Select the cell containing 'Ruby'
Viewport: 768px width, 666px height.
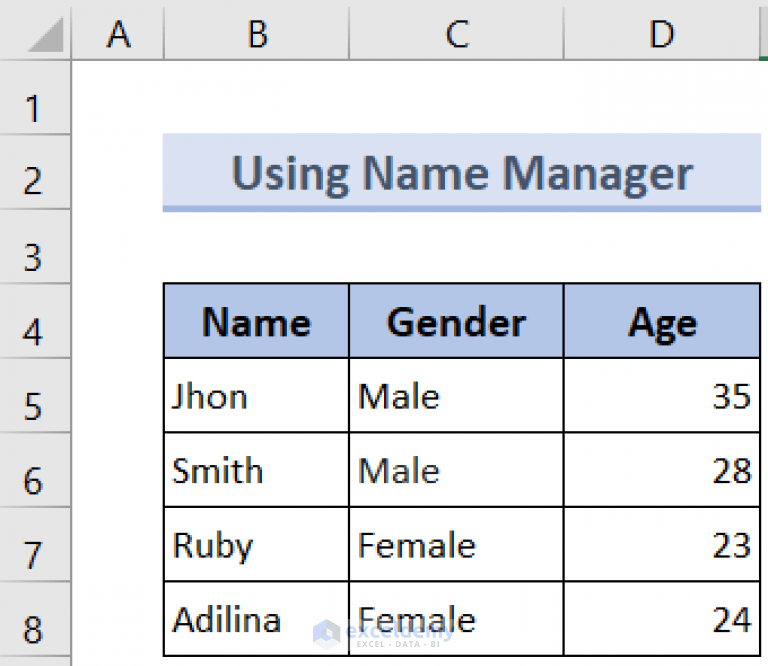[x=257, y=545]
